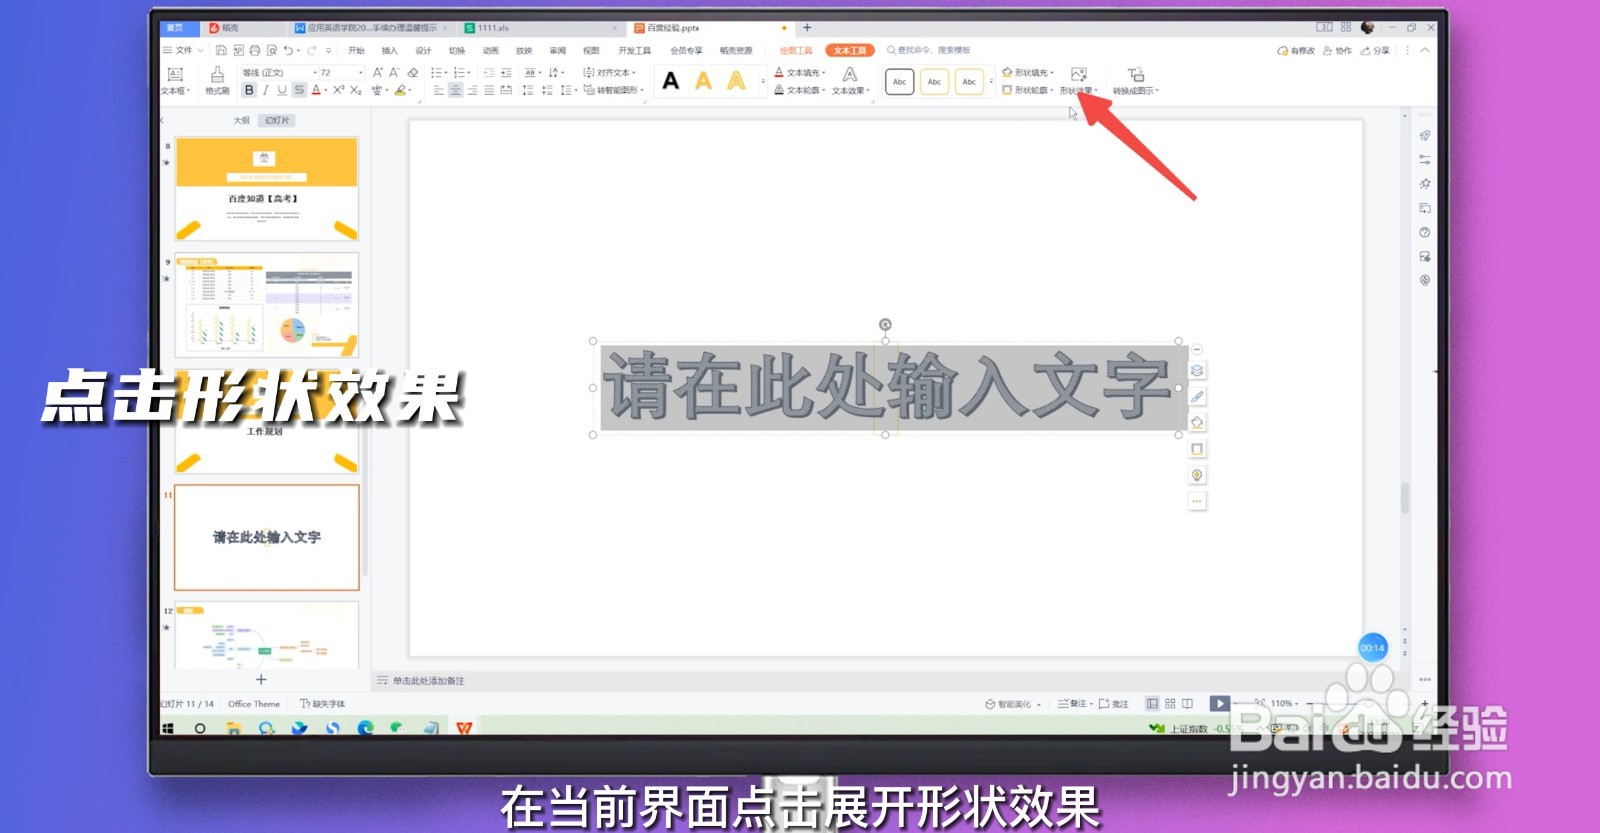Image resolution: width=1600 pixels, height=833 pixels.
Task: Click the Undo arrow
Action: [x=288, y=50]
